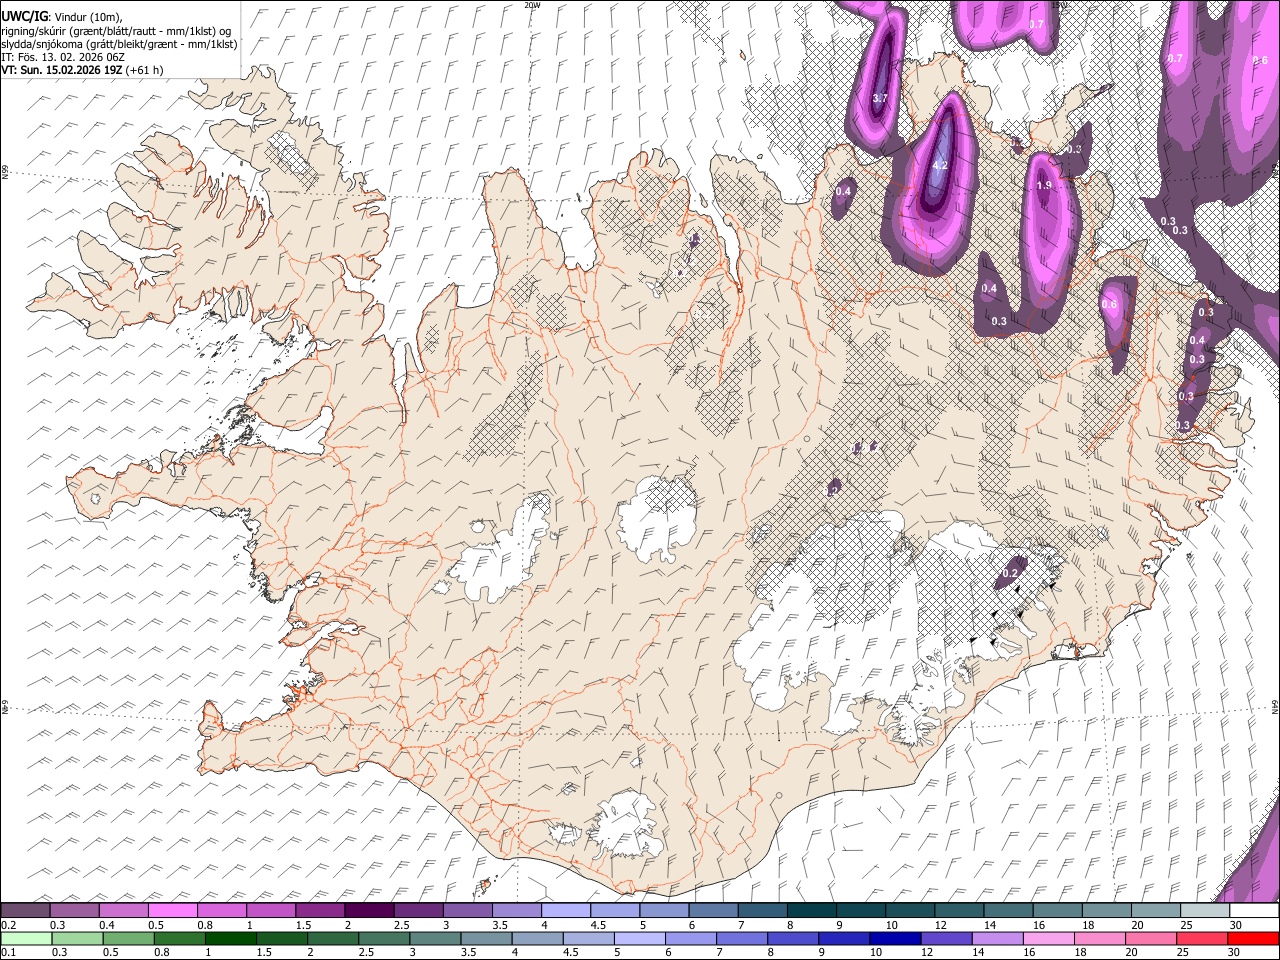Pick the bright red 30 swatch in lower scale

[1254, 939]
